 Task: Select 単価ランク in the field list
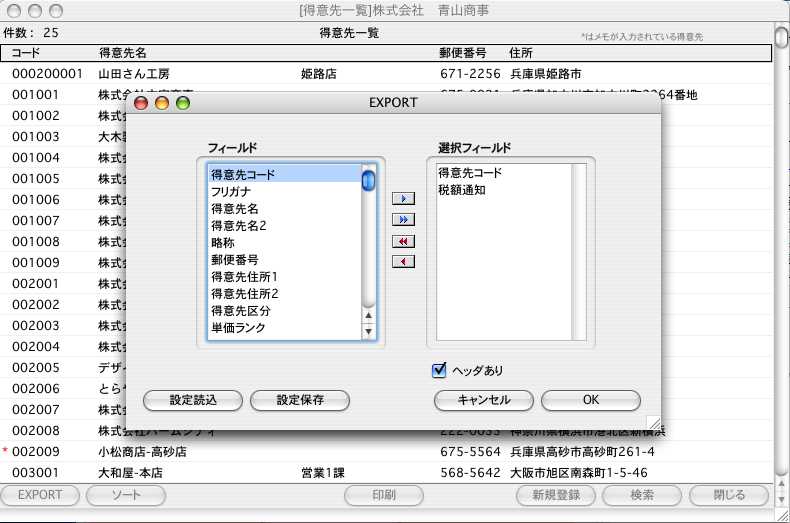pos(238,329)
